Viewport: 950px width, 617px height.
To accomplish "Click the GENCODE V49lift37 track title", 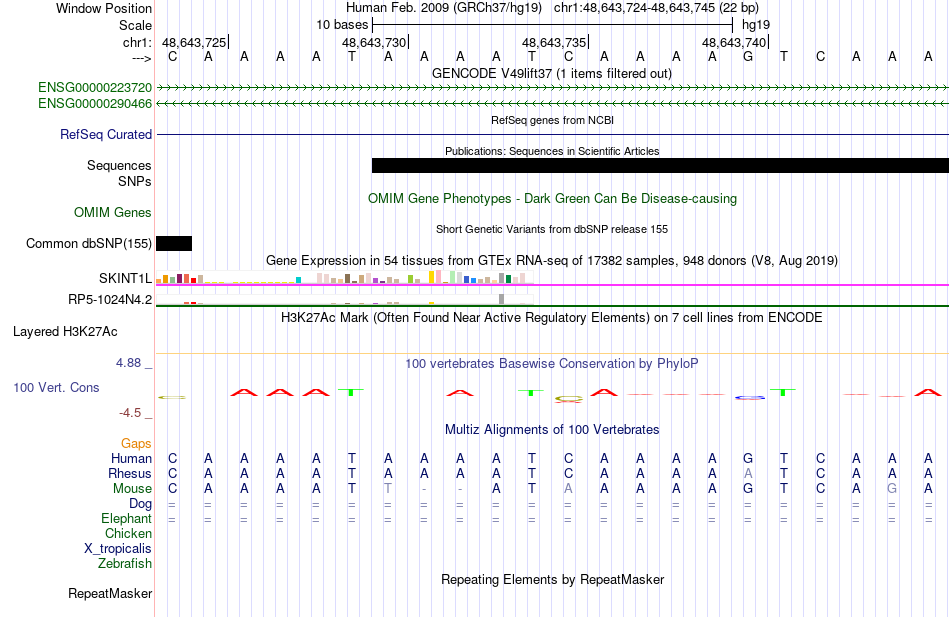I will coord(552,73).
